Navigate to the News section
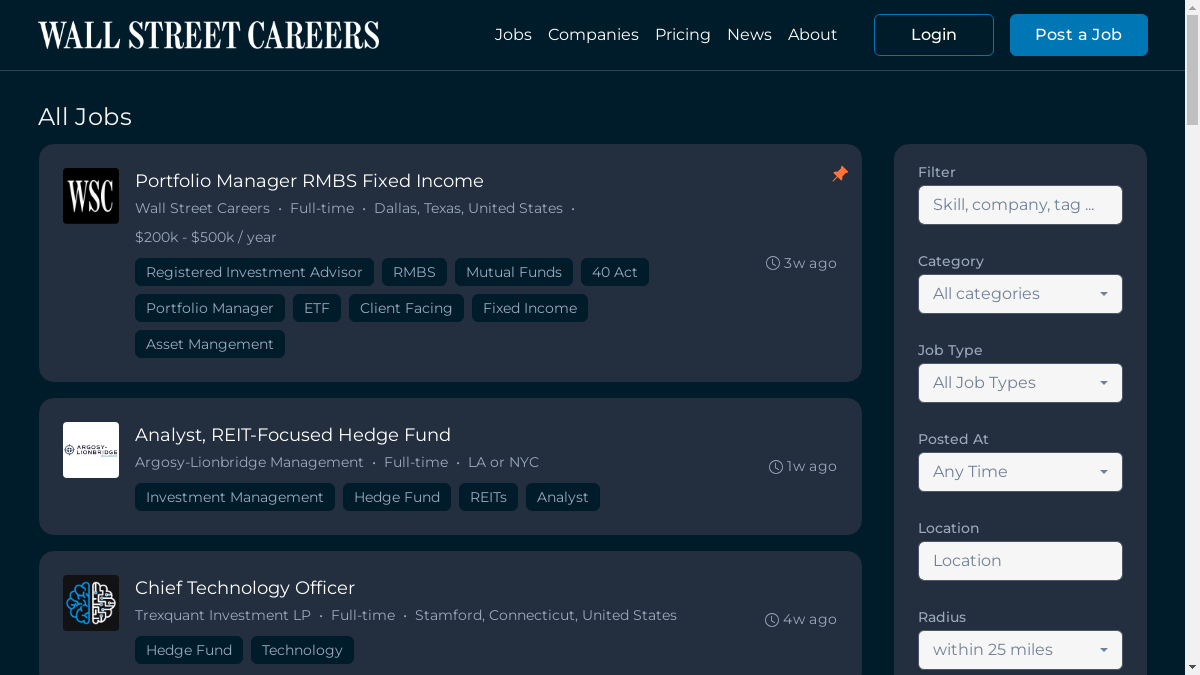The width and height of the screenshot is (1200, 675). pyautogui.click(x=749, y=35)
